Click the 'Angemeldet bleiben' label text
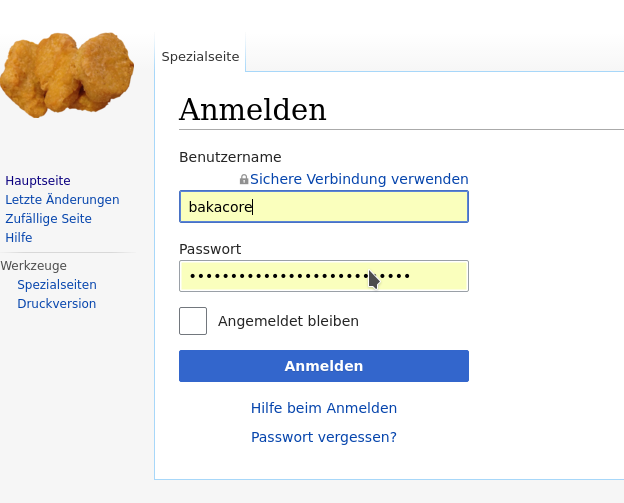The image size is (624, 503). pos(288,321)
